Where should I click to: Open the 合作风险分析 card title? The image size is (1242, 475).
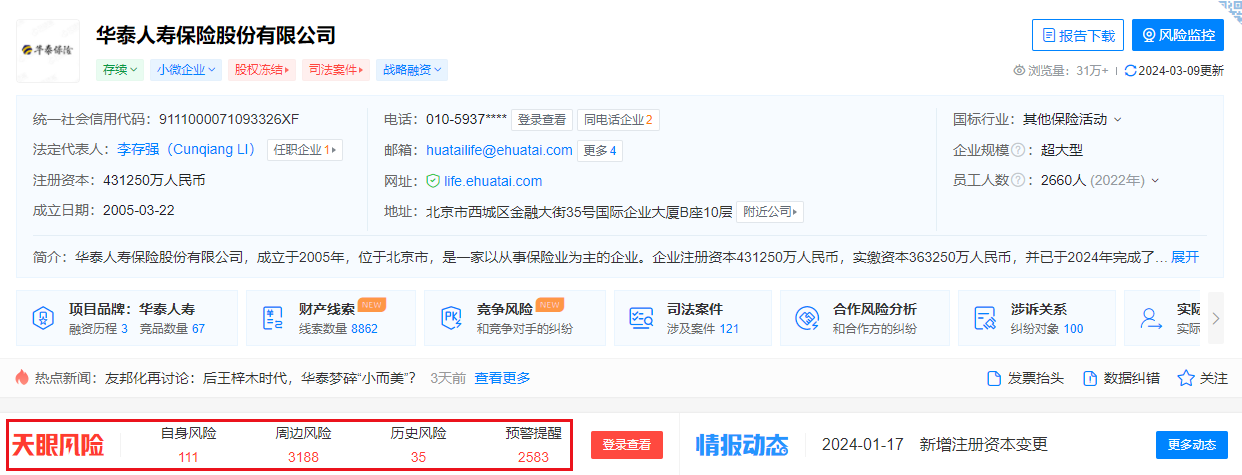(x=875, y=309)
